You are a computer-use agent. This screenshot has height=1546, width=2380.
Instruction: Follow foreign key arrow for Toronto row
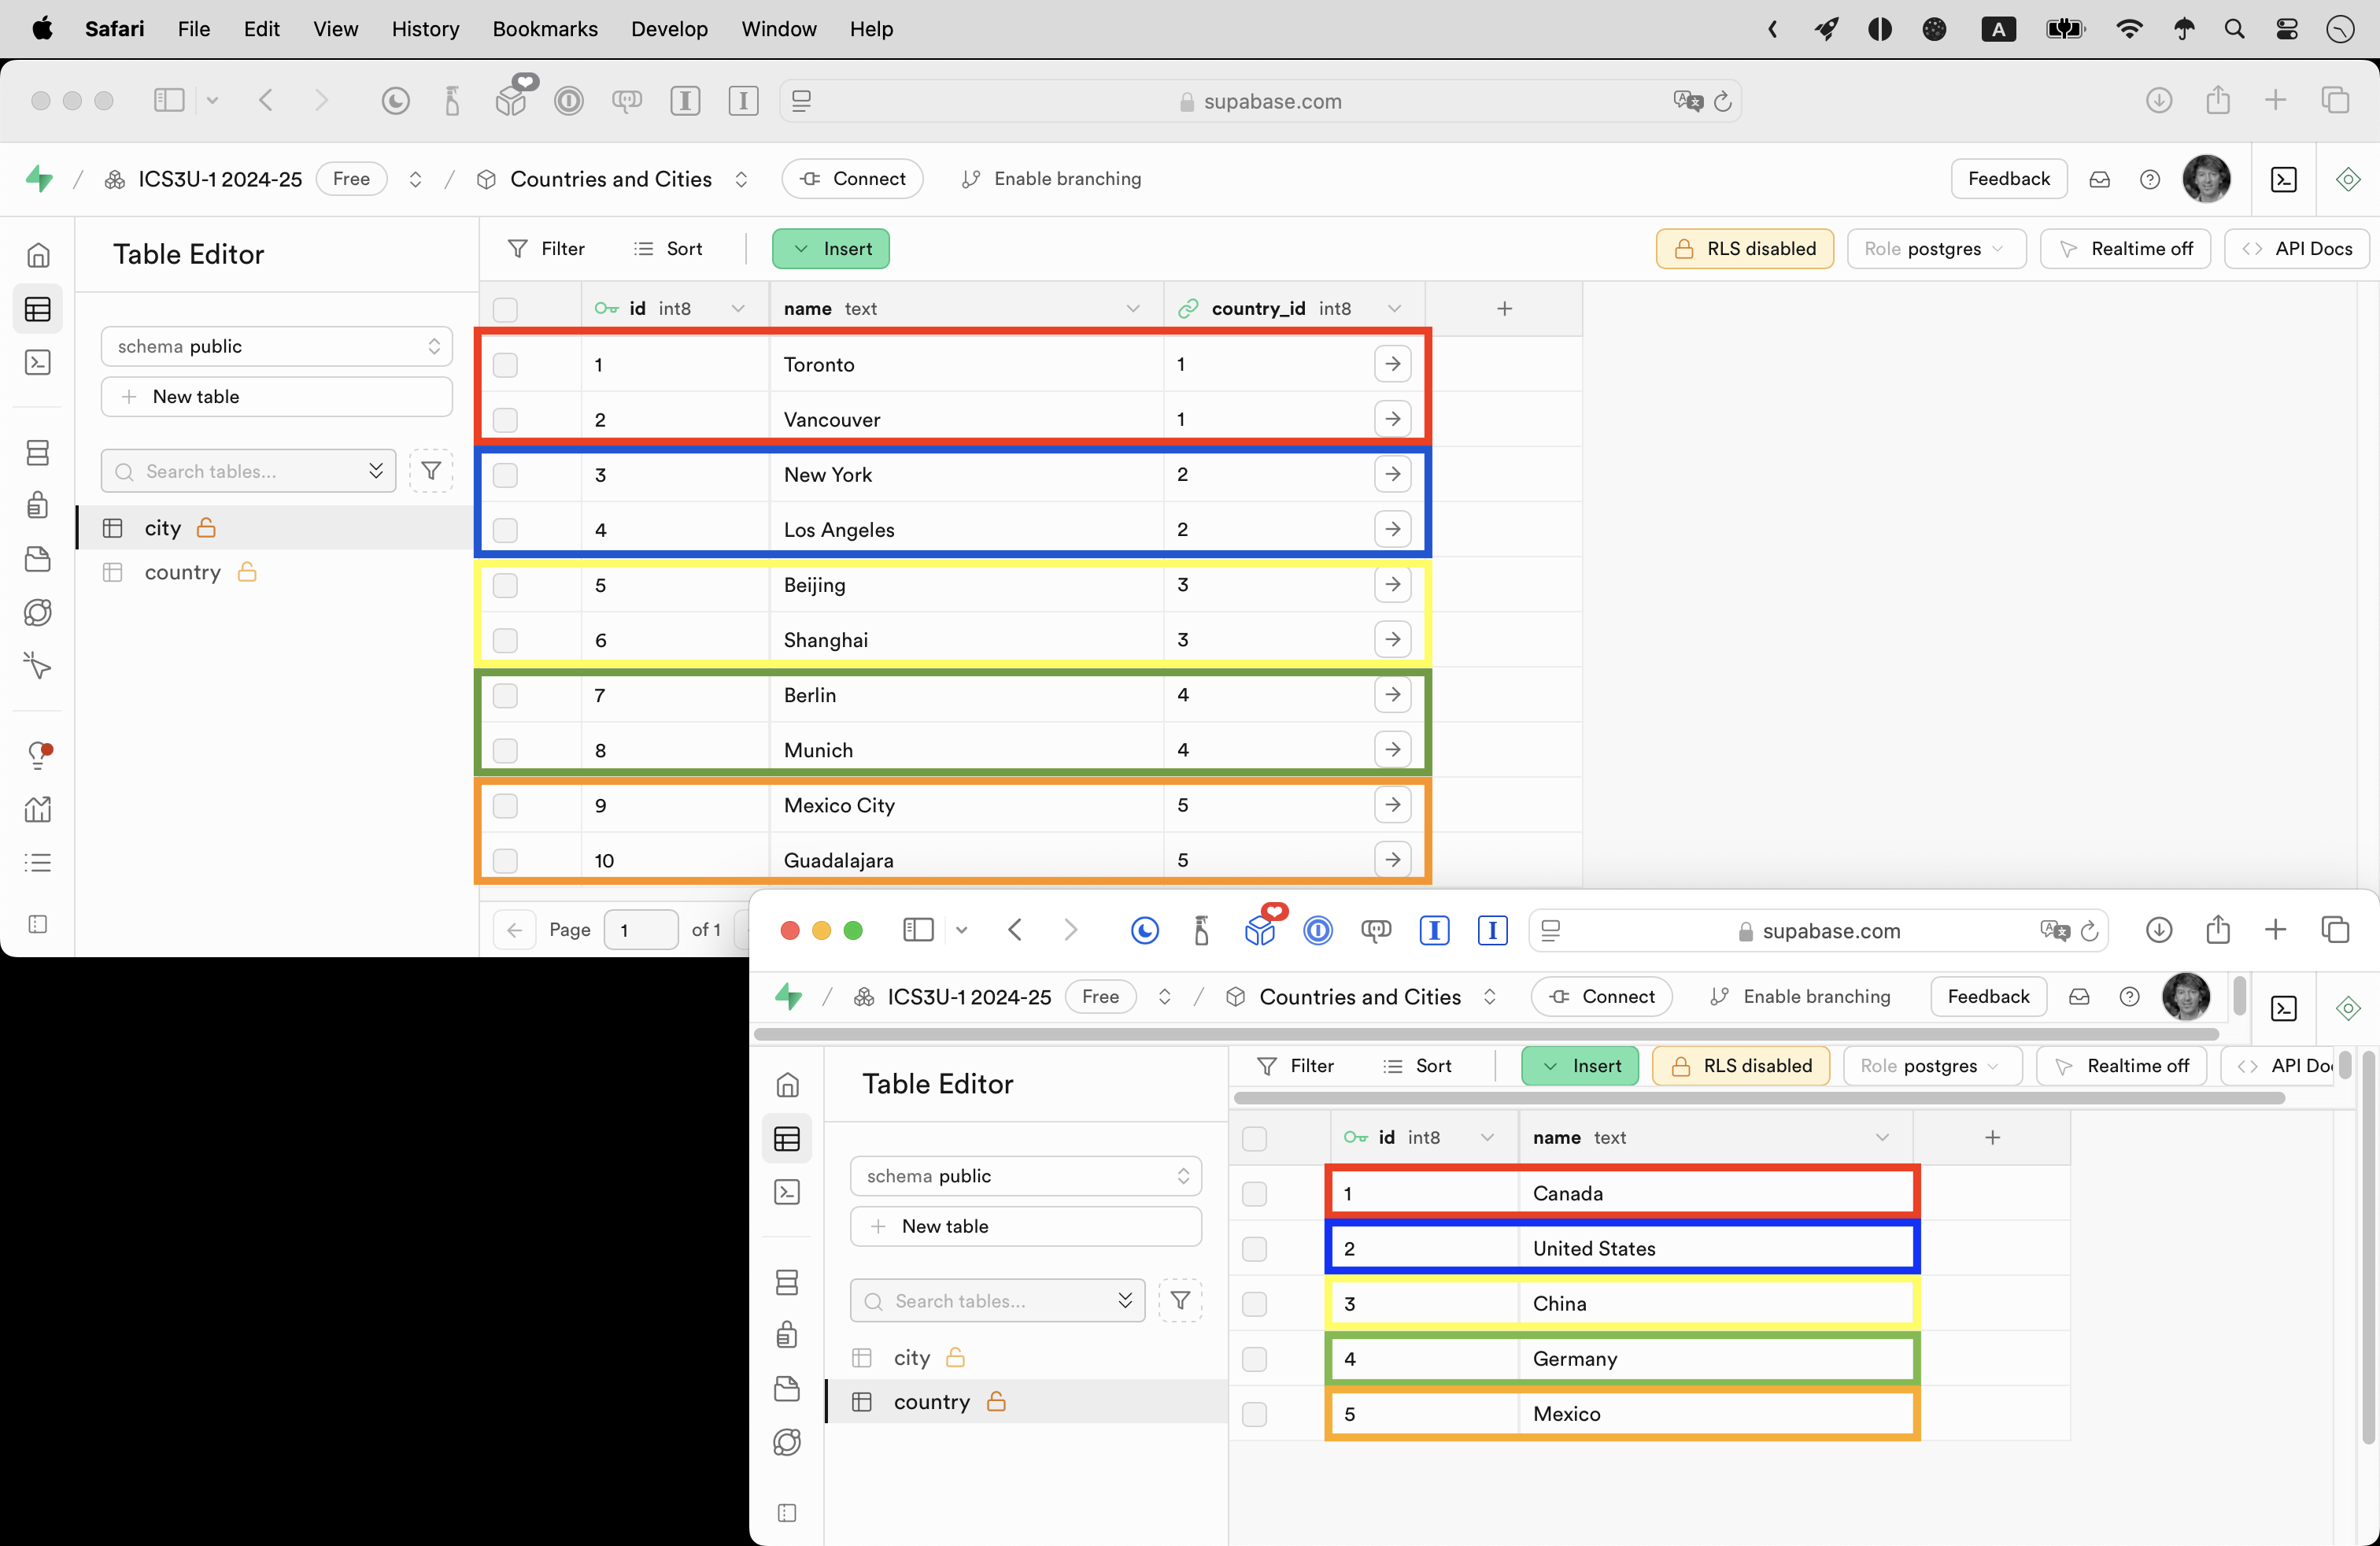point(1392,364)
